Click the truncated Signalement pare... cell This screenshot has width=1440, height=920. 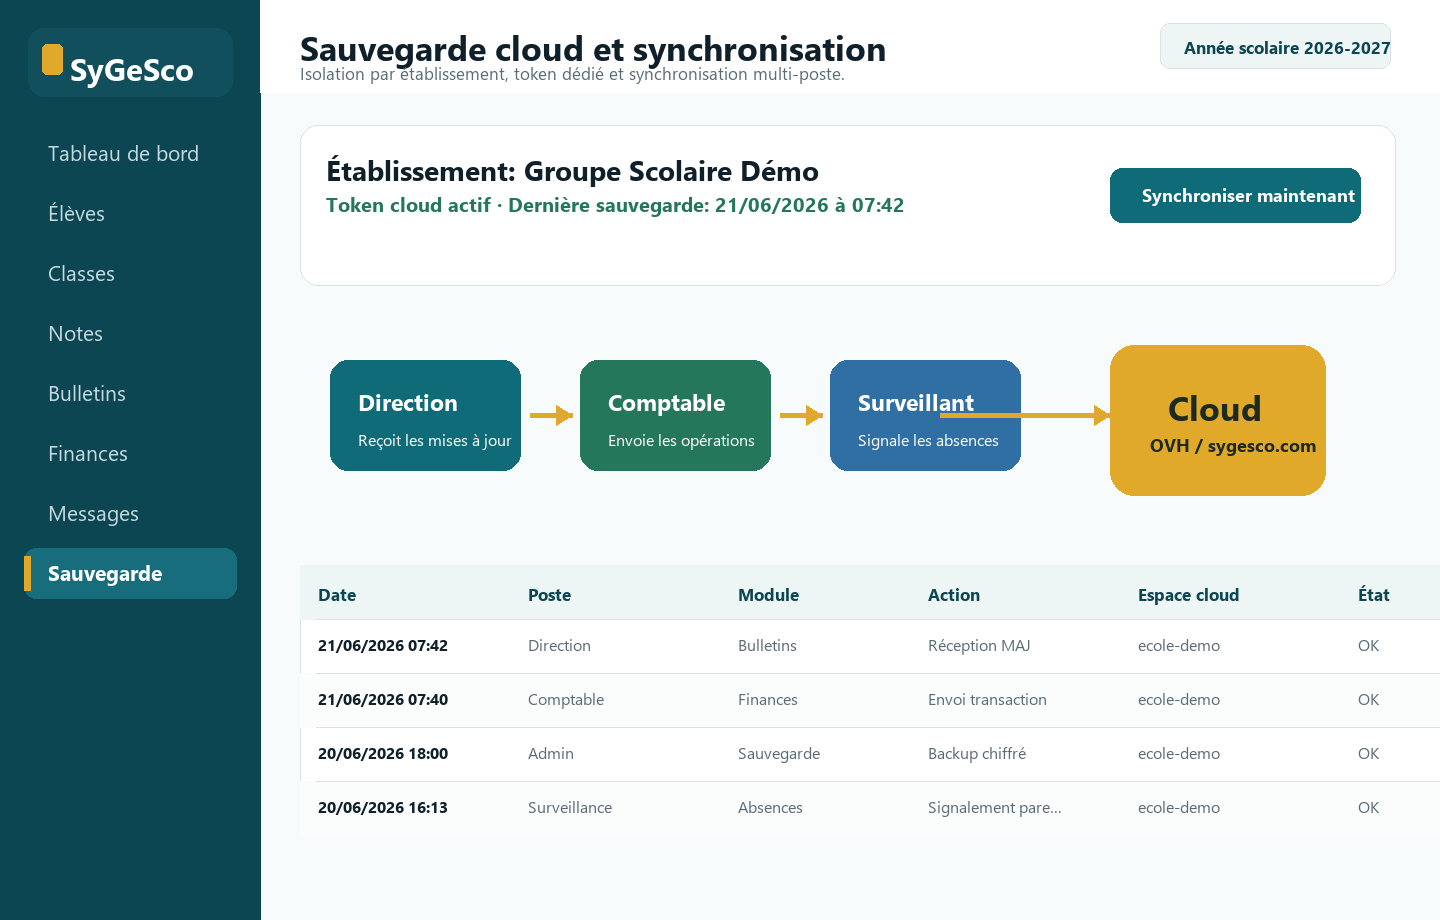point(995,808)
